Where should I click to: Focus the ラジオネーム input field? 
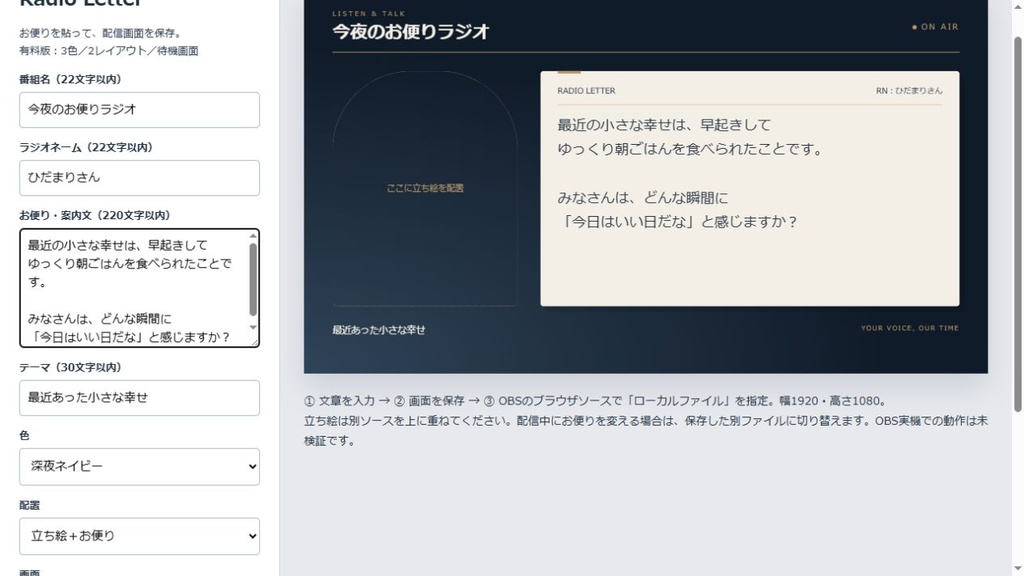(x=139, y=178)
